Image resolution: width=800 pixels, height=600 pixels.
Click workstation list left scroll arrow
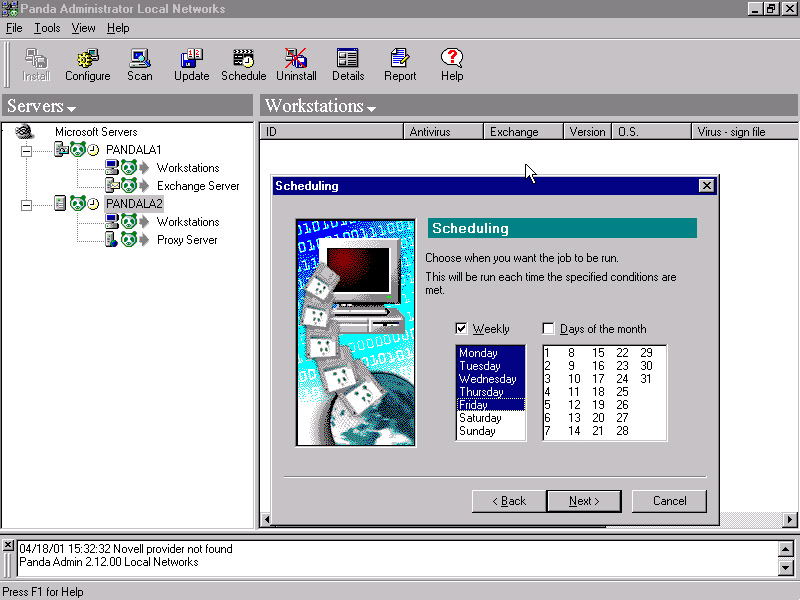266,519
